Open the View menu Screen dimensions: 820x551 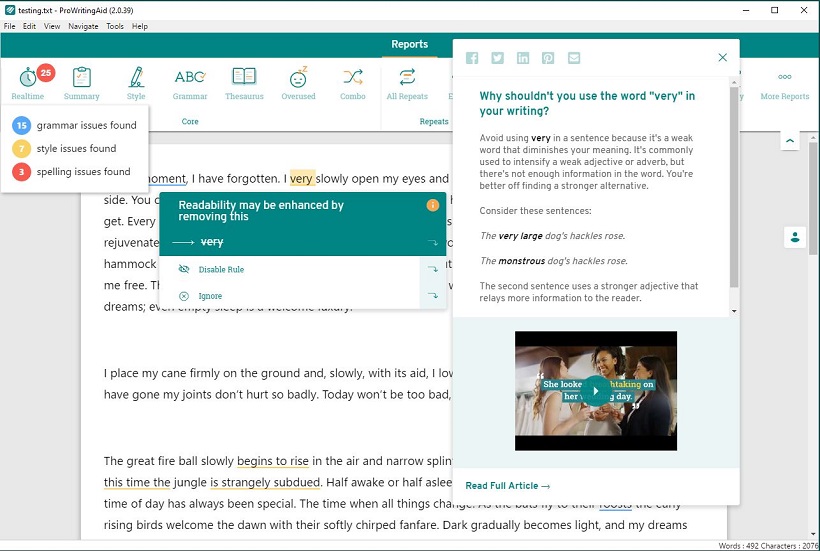tap(52, 26)
